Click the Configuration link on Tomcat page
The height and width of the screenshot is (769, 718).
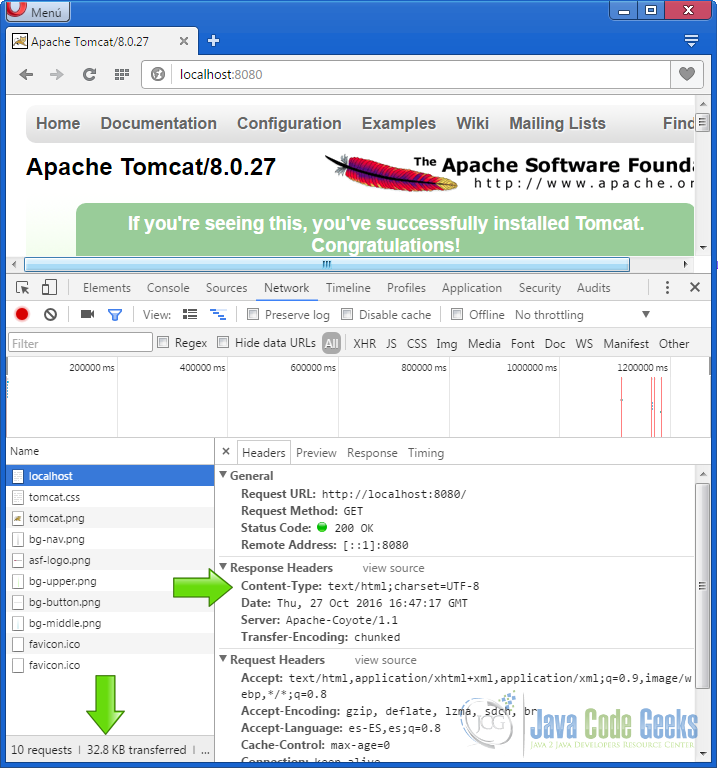click(289, 124)
